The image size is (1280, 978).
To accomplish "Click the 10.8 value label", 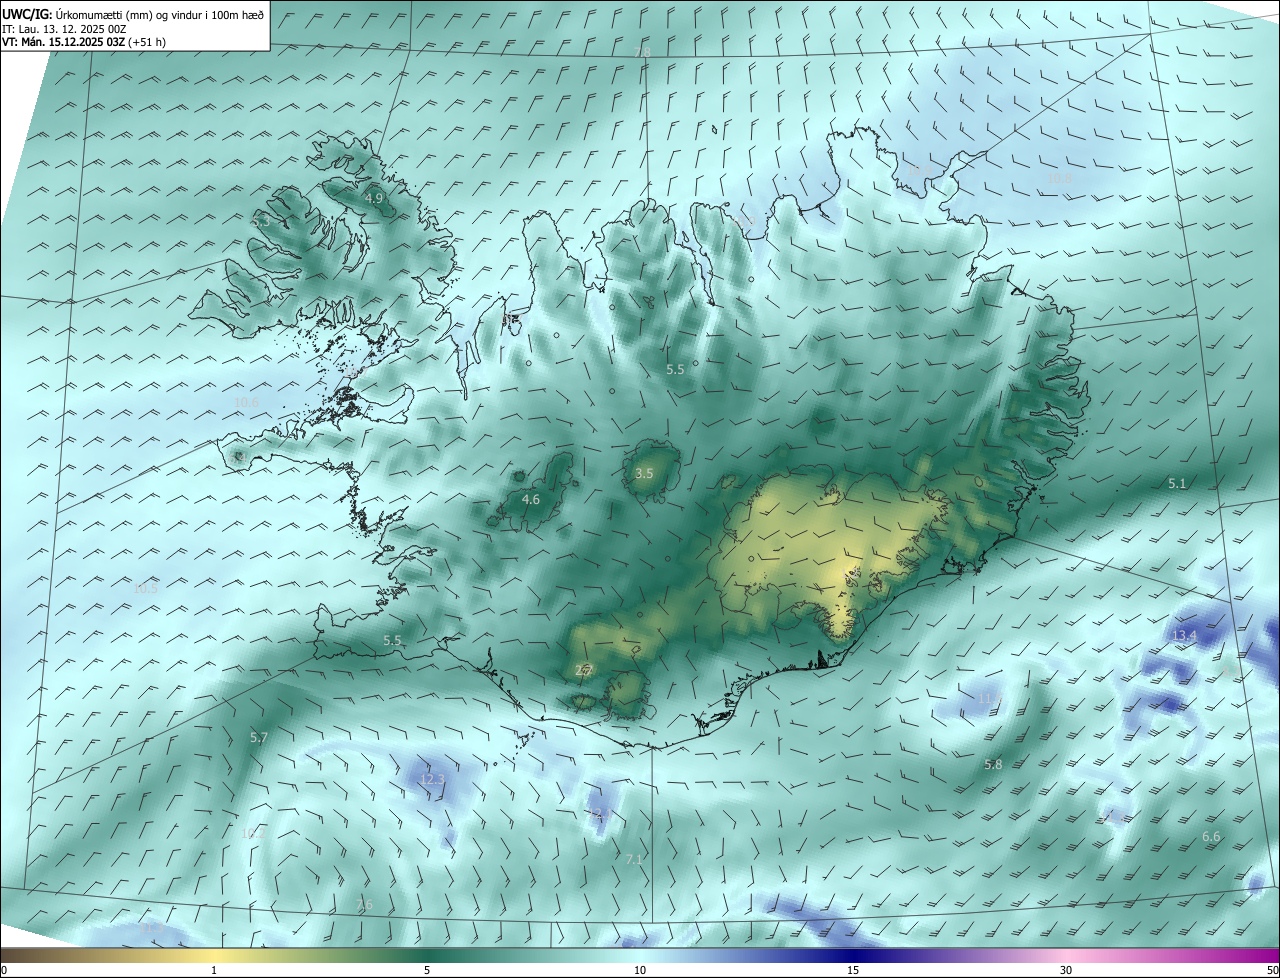I will [x=1059, y=178].
